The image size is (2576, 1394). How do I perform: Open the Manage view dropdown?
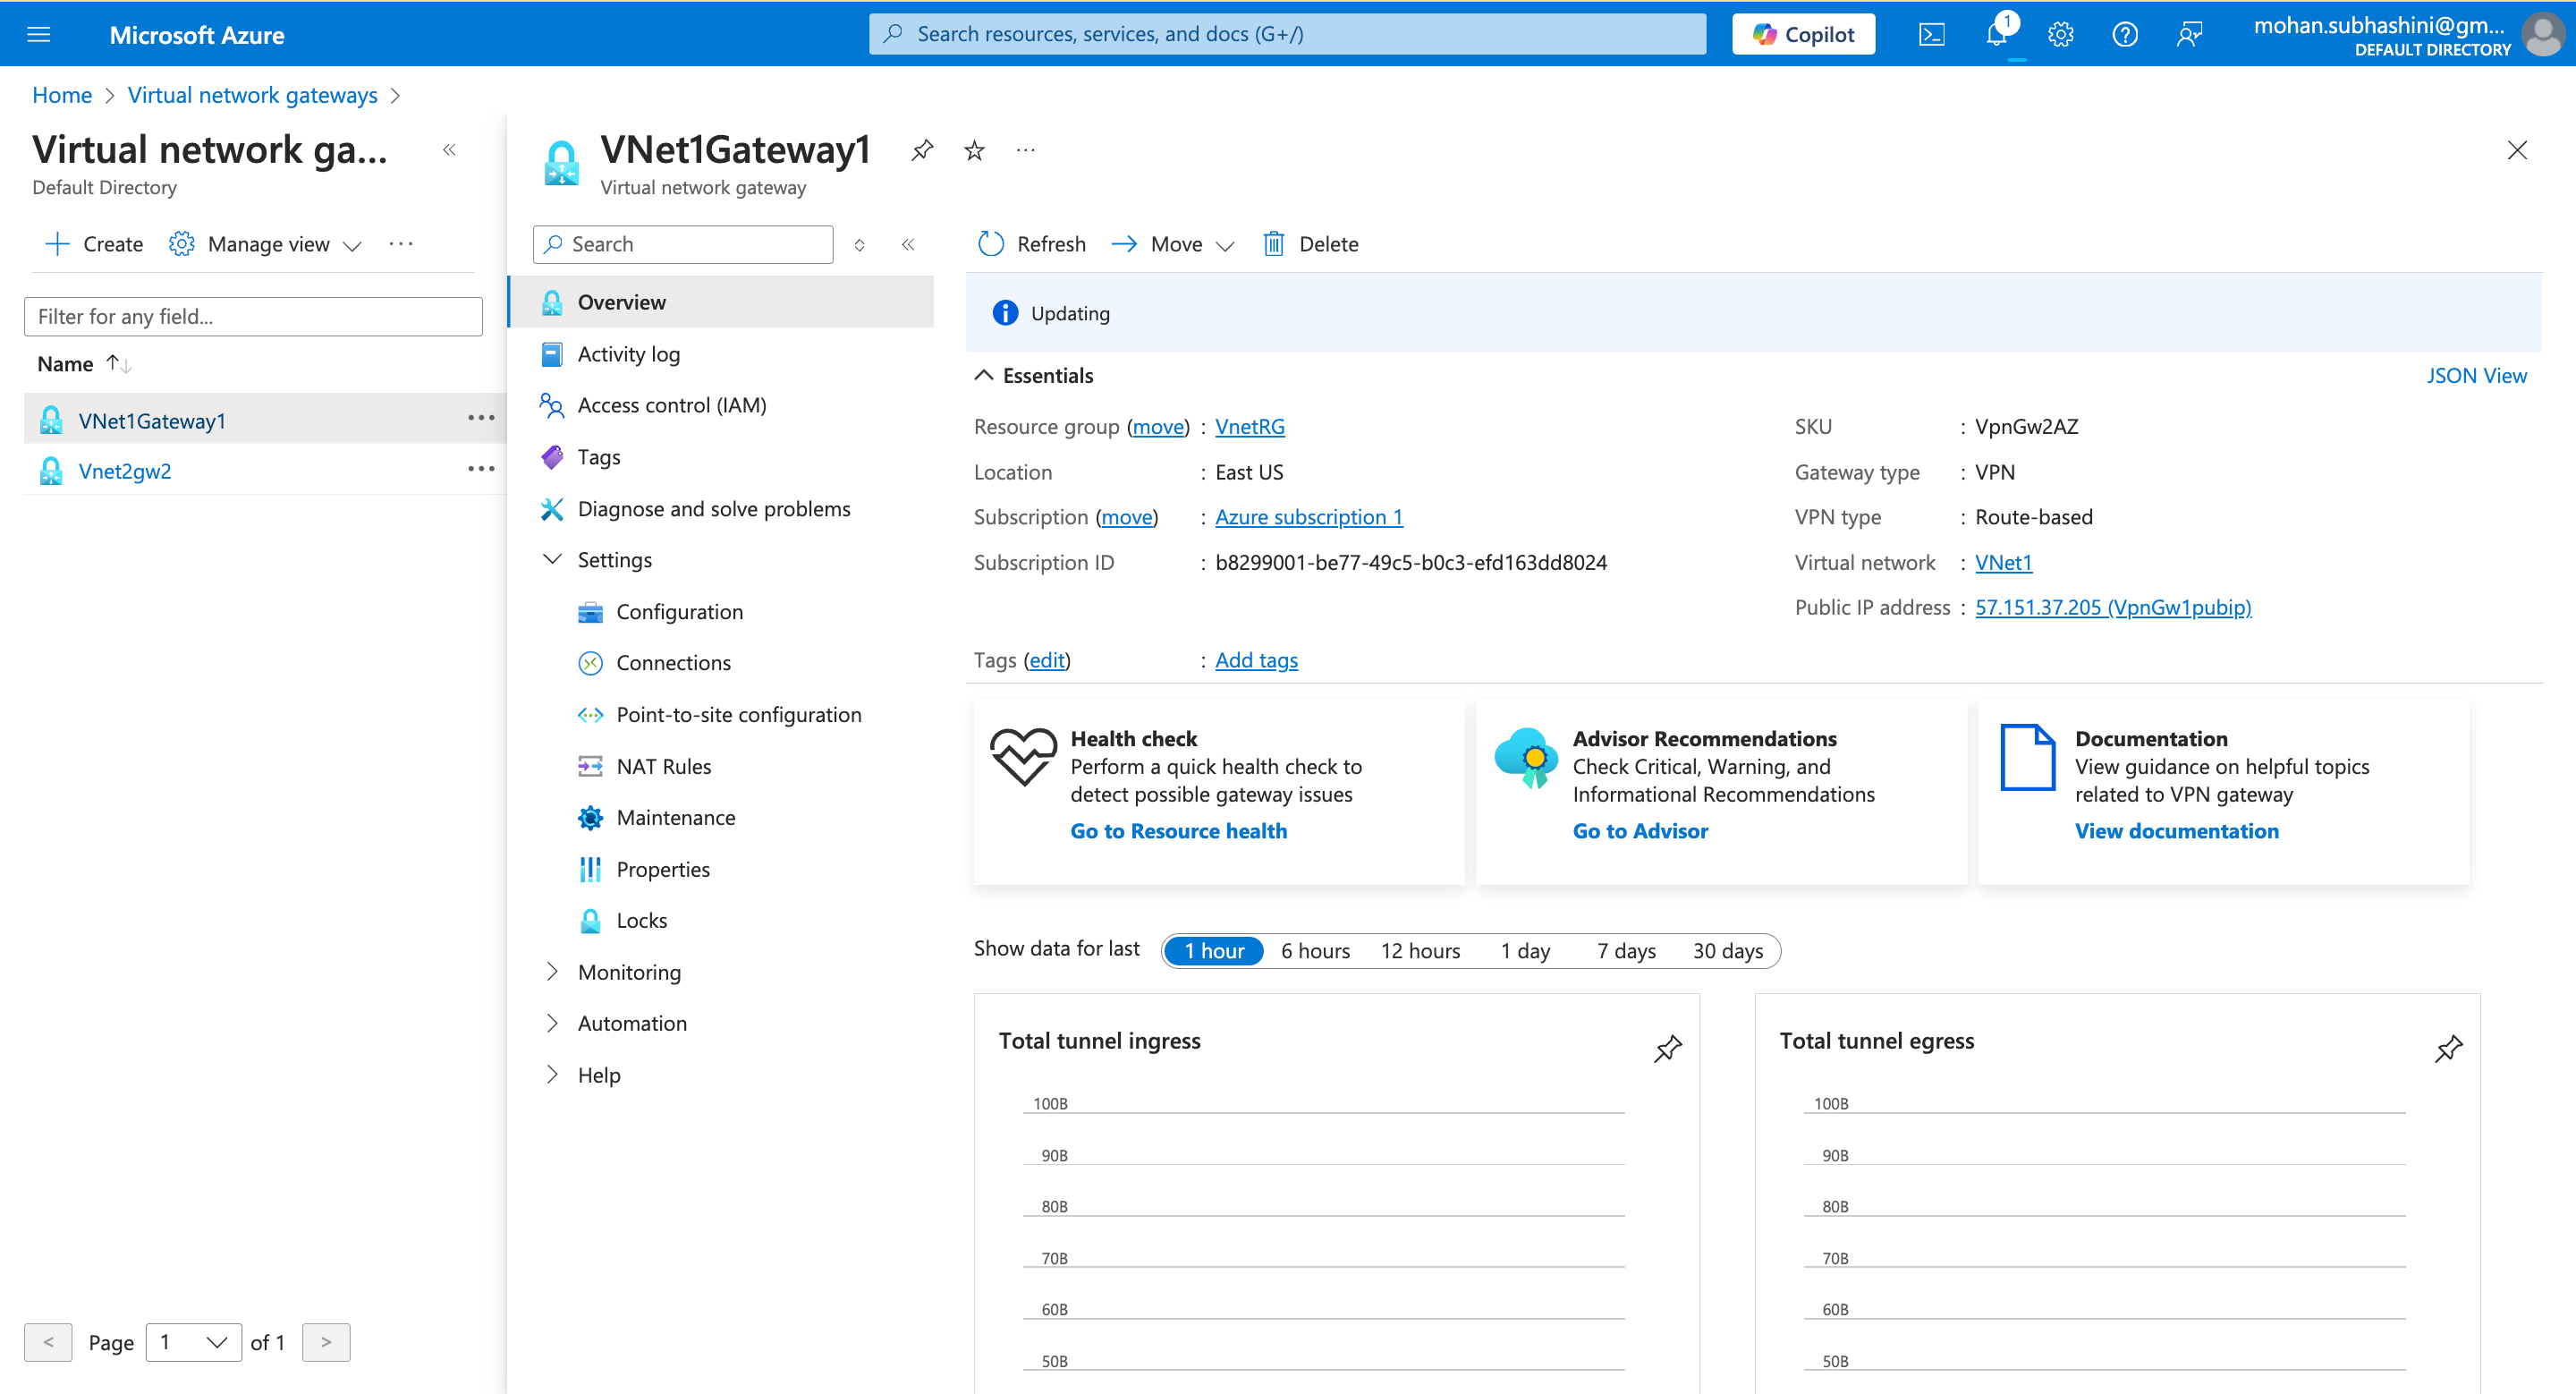[267, 243]
